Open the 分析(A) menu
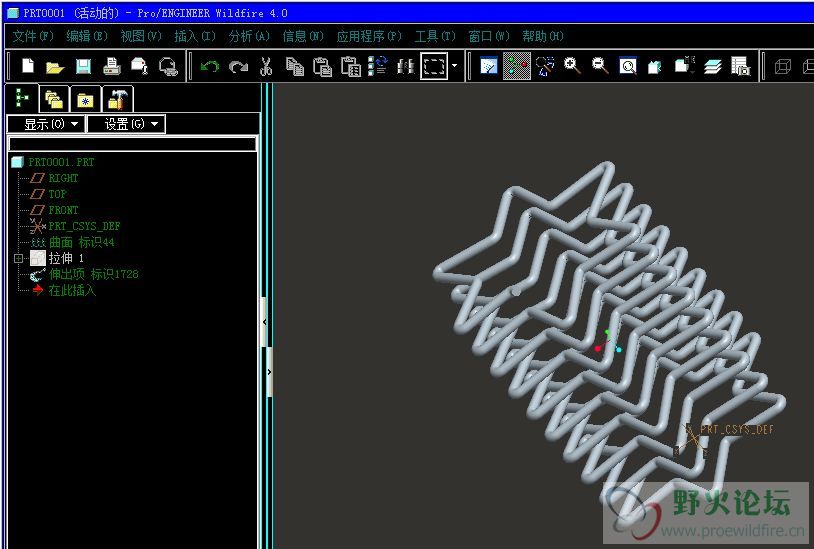Viewport: 814px width, 549px height. 249,36
